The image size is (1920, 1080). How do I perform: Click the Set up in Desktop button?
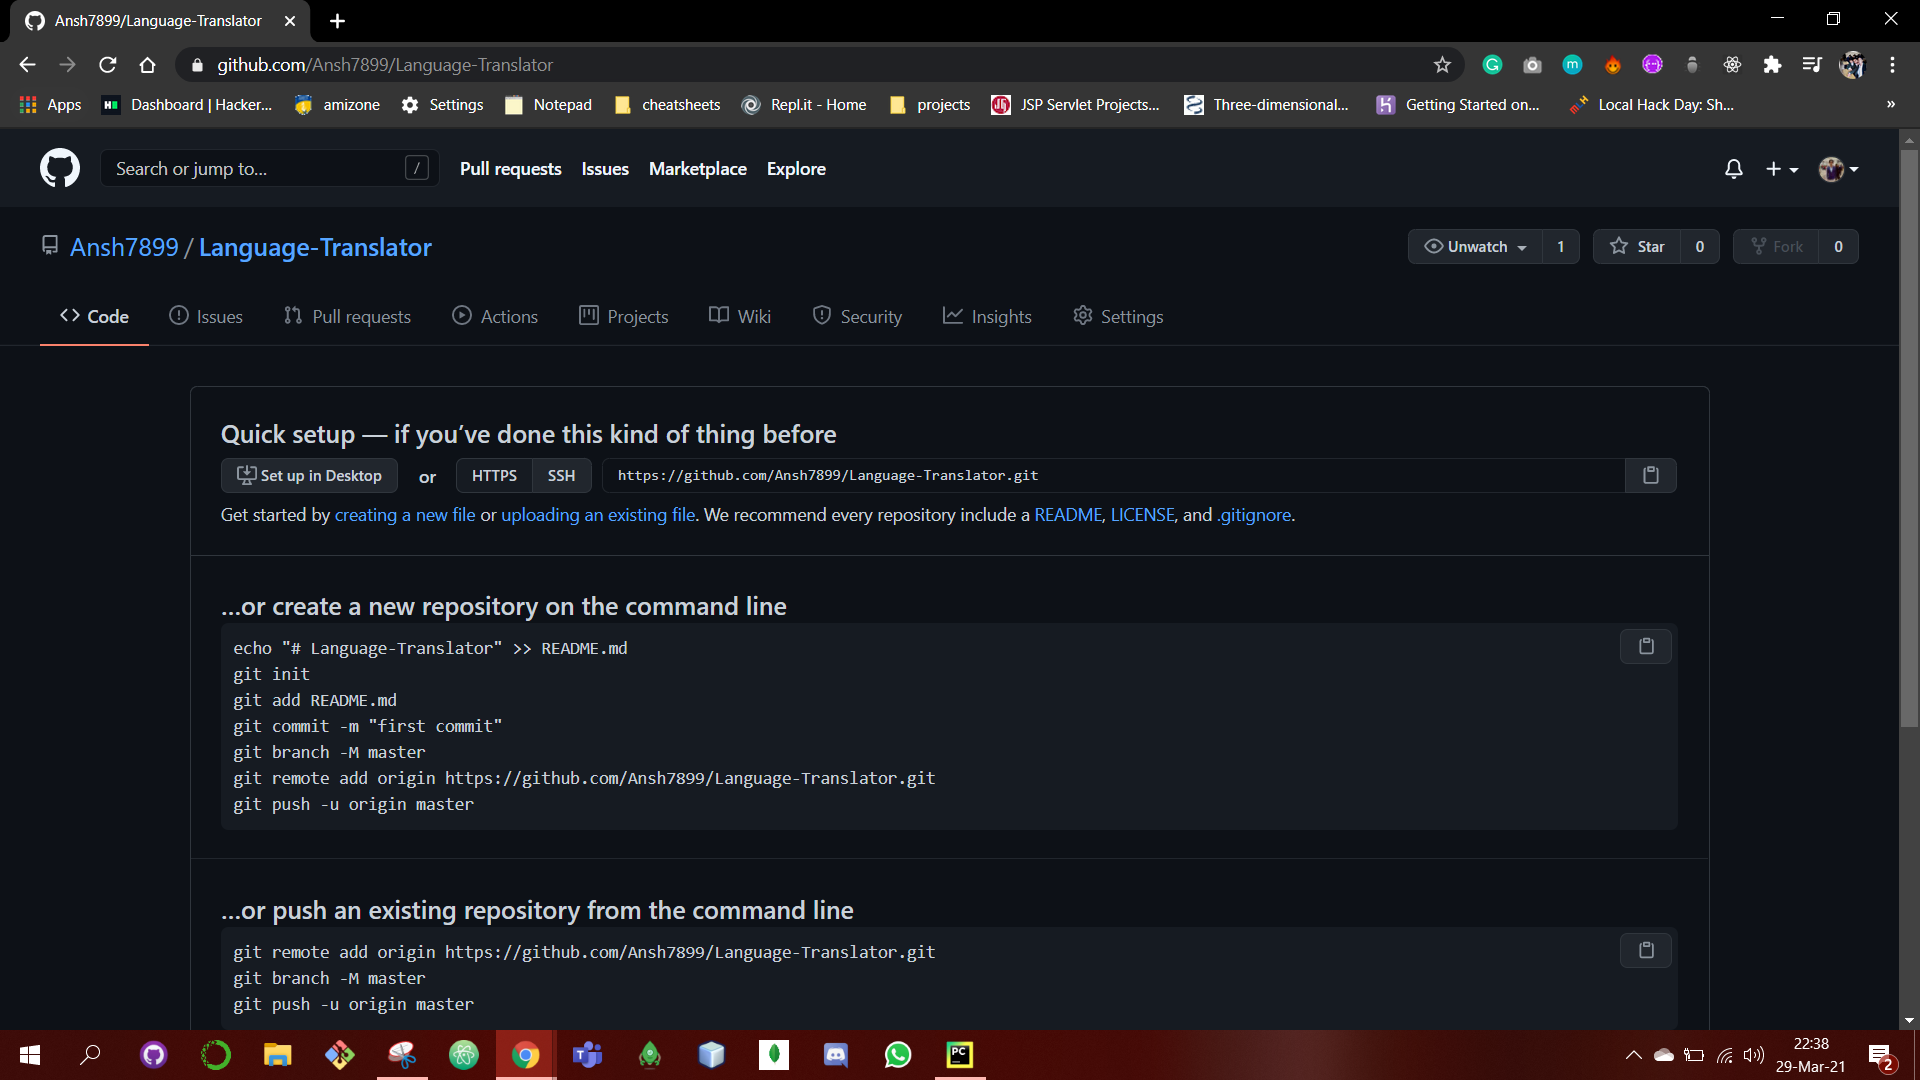[x=309, y=476]
